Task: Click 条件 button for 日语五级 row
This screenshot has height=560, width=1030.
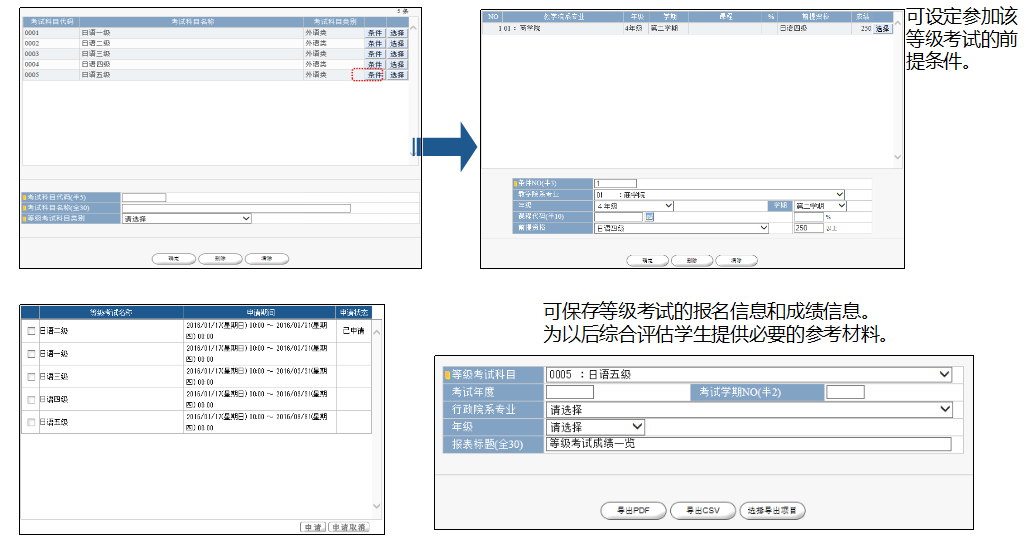Action: [374, 75]
